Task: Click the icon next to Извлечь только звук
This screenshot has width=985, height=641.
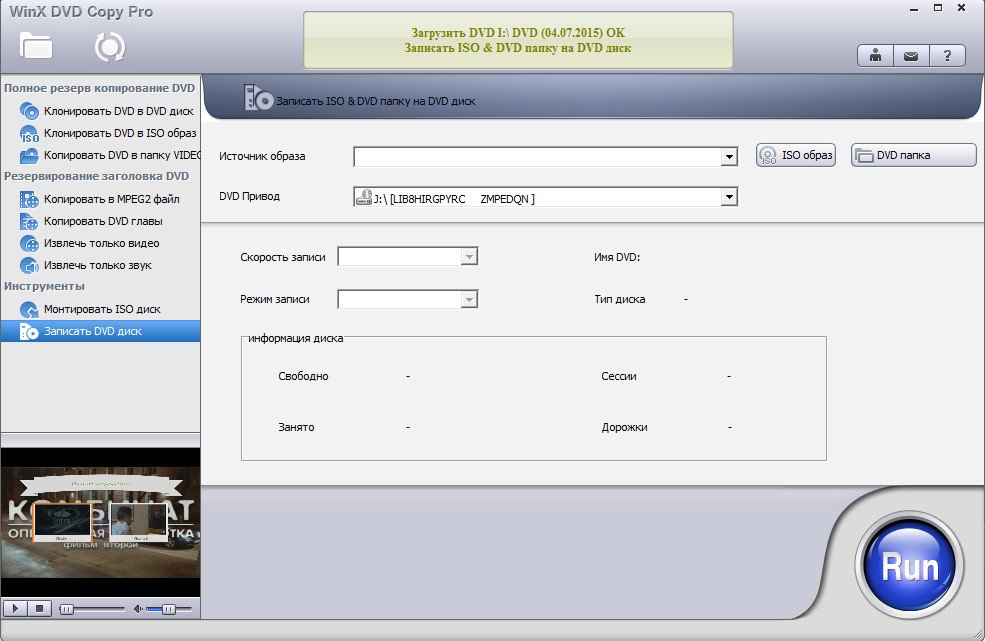Action: pyautogui.click(x=29, y=265)
